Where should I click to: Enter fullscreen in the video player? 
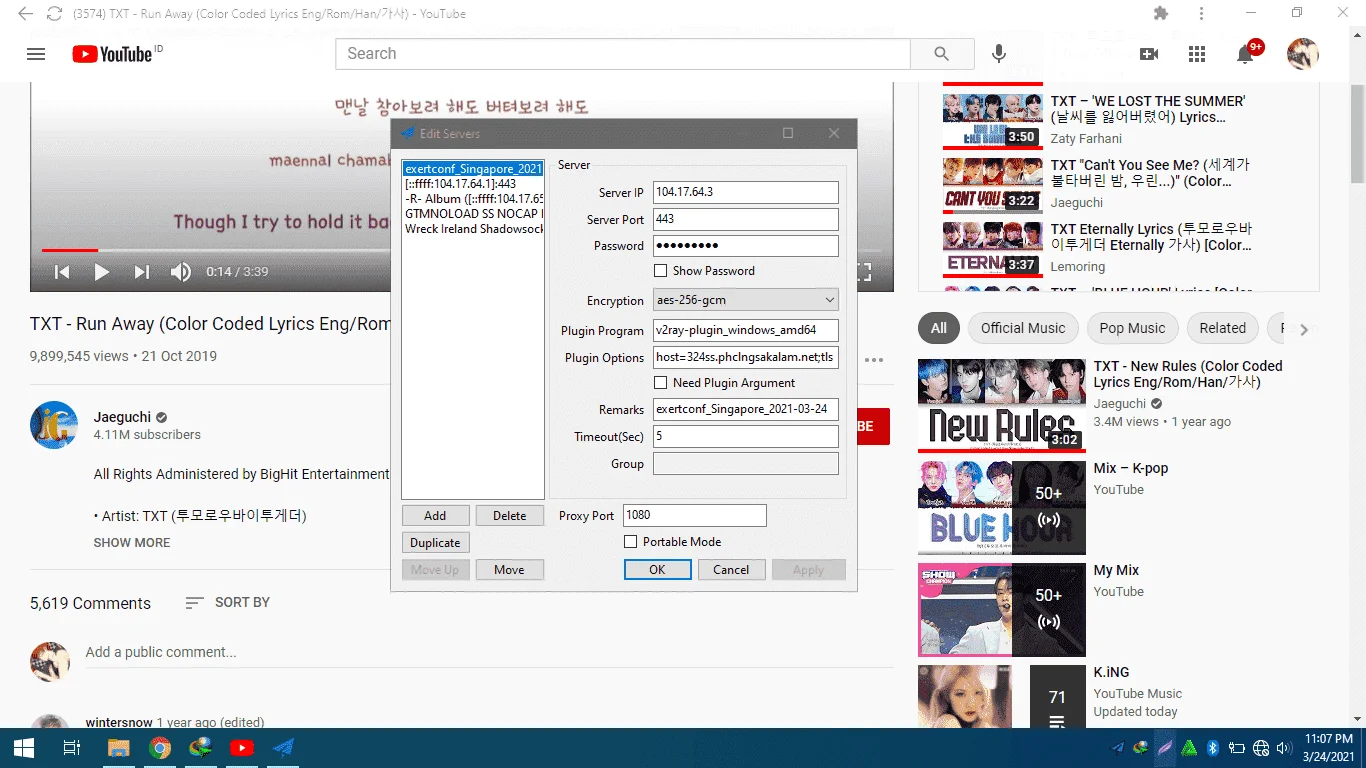[x=865, y=272]
